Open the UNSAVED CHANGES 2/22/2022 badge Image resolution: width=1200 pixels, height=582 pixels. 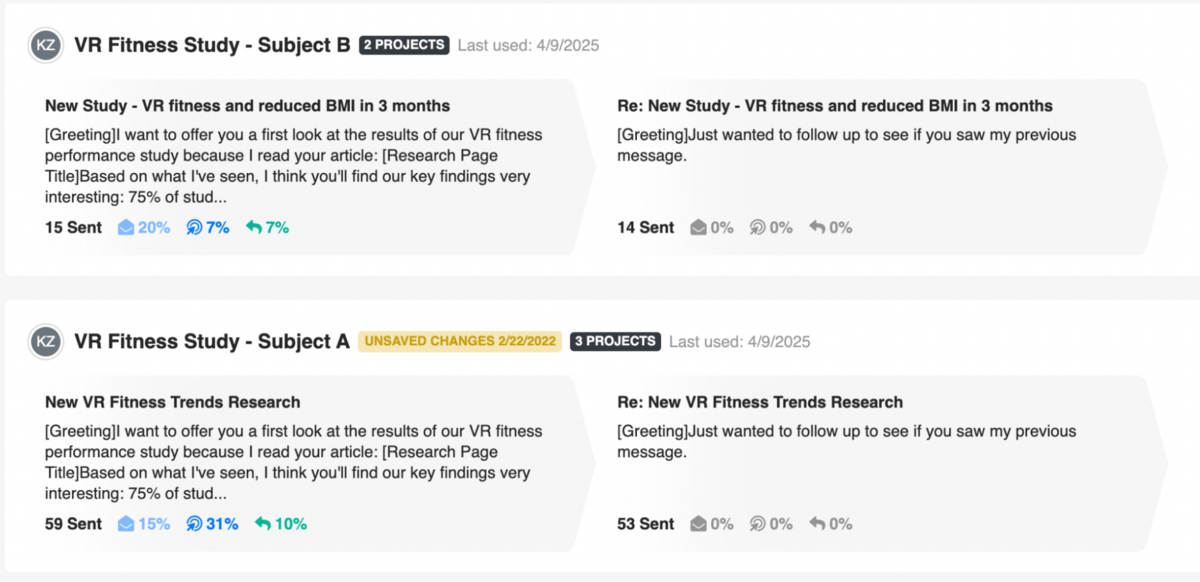pos(459,341)
